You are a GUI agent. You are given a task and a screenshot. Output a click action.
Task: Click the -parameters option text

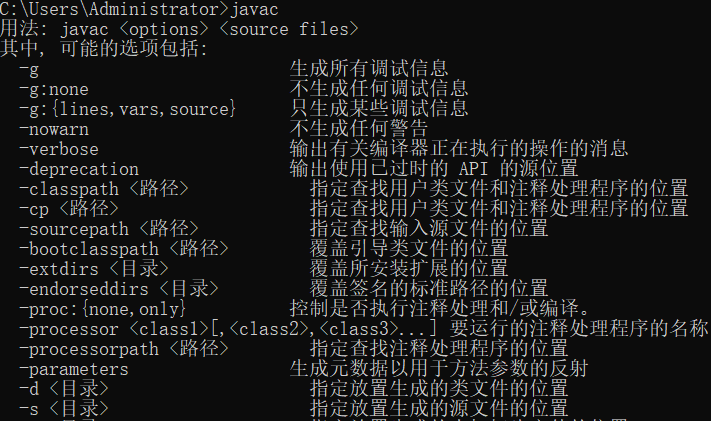coord(74,369)
